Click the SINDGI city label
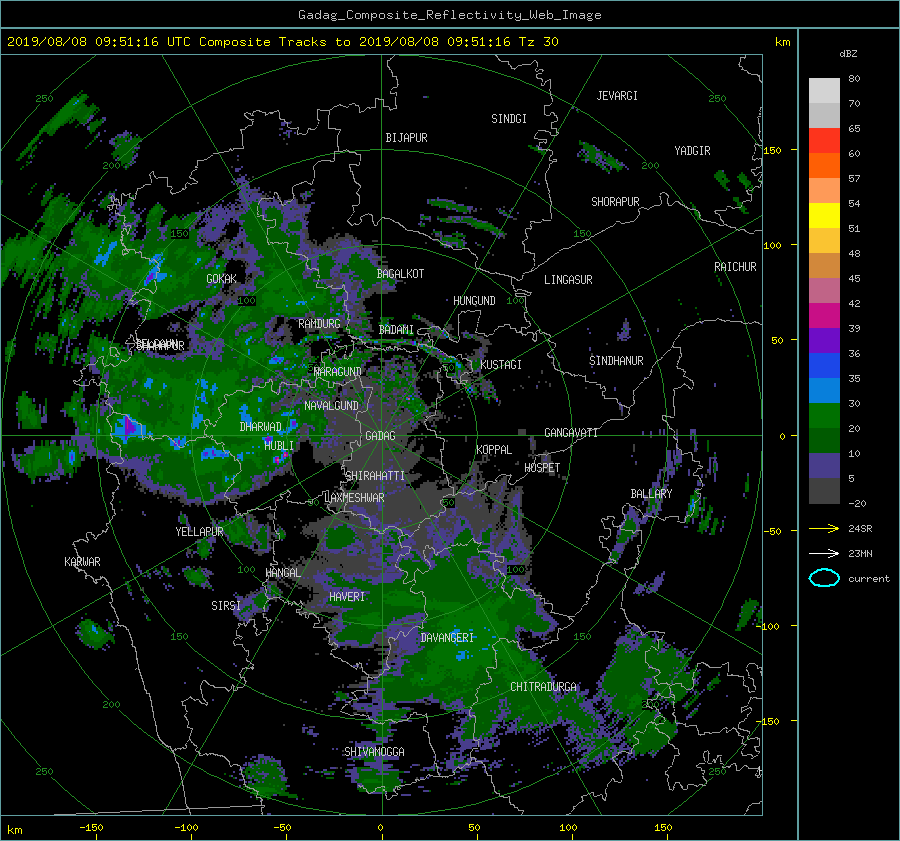The image size is (900, 841). coord(509,119)
